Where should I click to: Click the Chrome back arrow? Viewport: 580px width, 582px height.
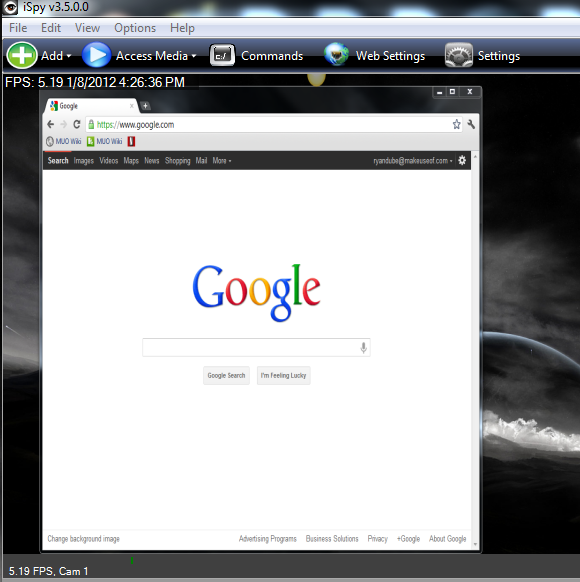[x=51, y=124]
